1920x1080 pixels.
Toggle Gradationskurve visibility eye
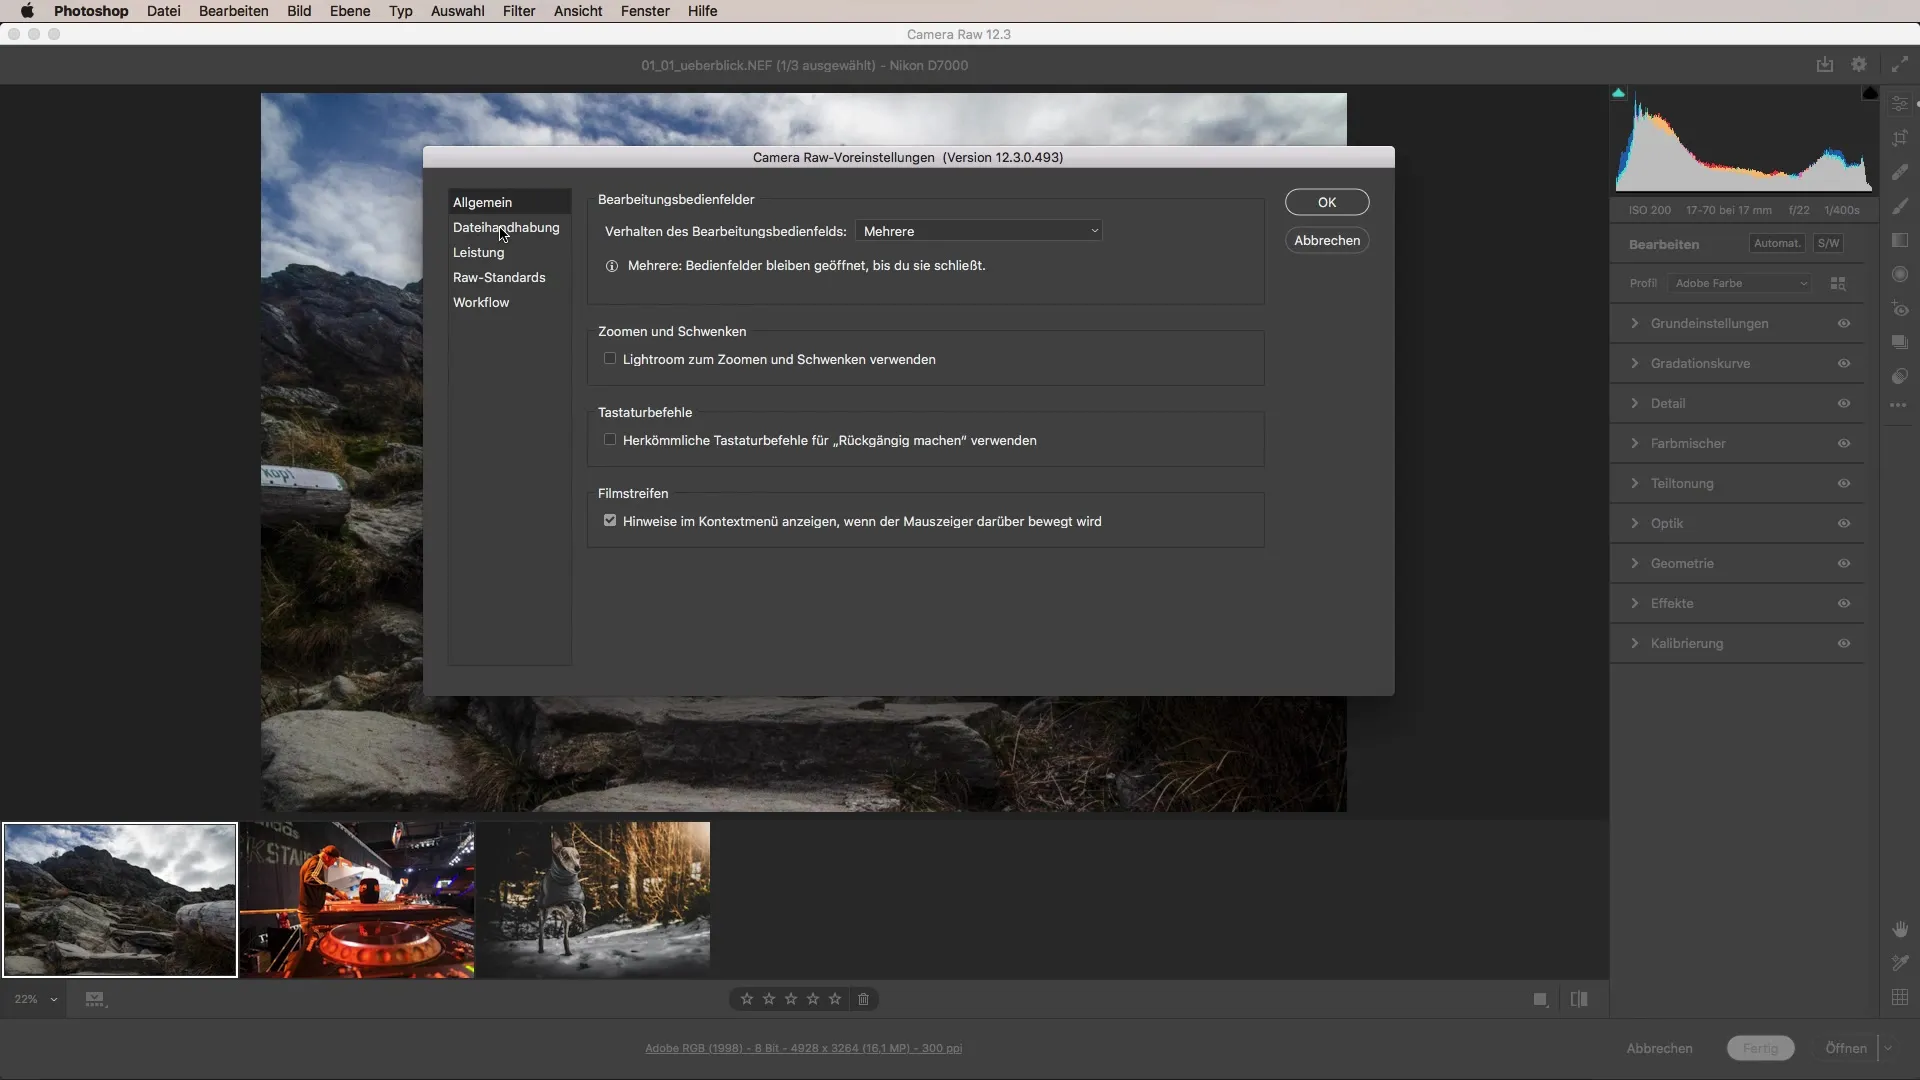1844,364
